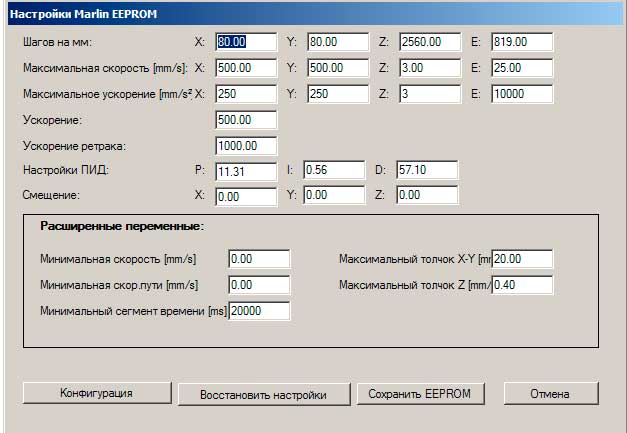Select the steps per mm E field 819.00
627x433 pixels.
click(x=521, y=42)
